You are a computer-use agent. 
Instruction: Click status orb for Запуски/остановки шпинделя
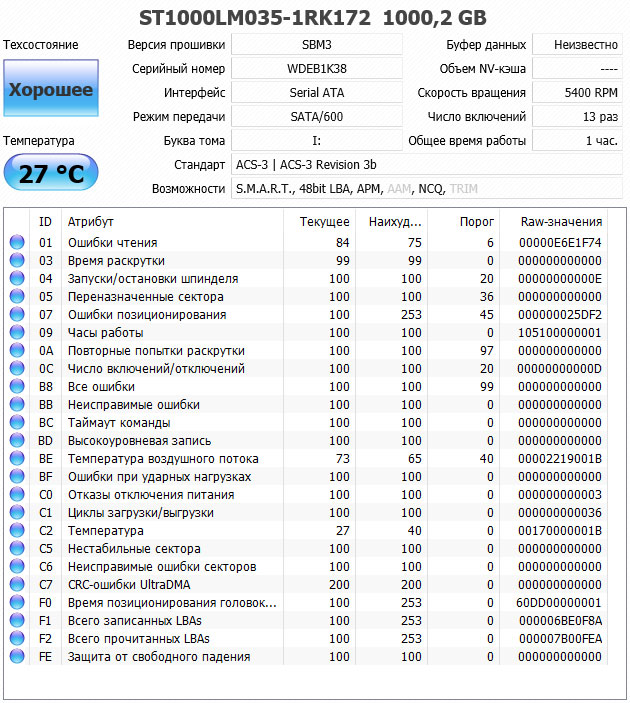17,278
